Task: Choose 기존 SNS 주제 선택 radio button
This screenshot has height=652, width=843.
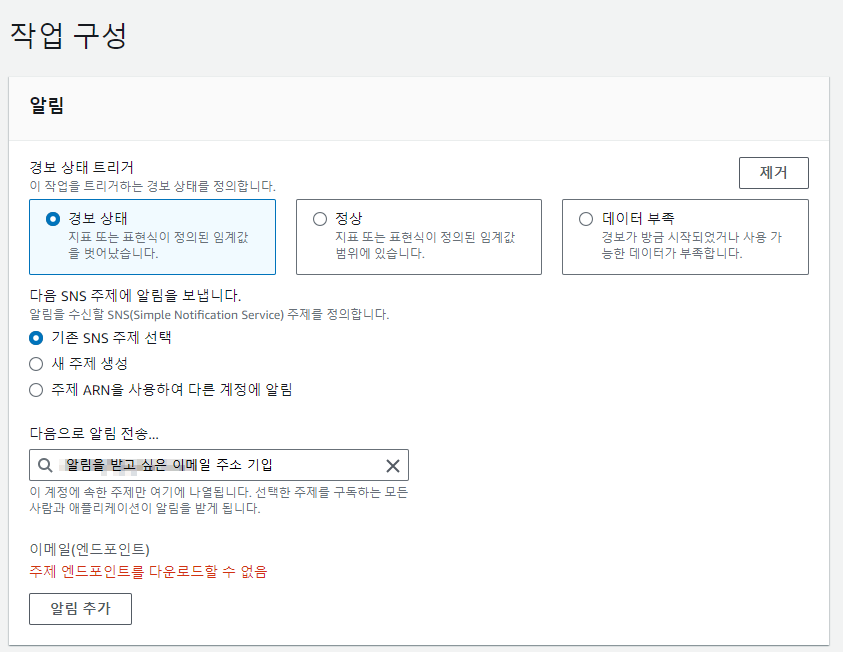Action: click(x=36, y=338)
